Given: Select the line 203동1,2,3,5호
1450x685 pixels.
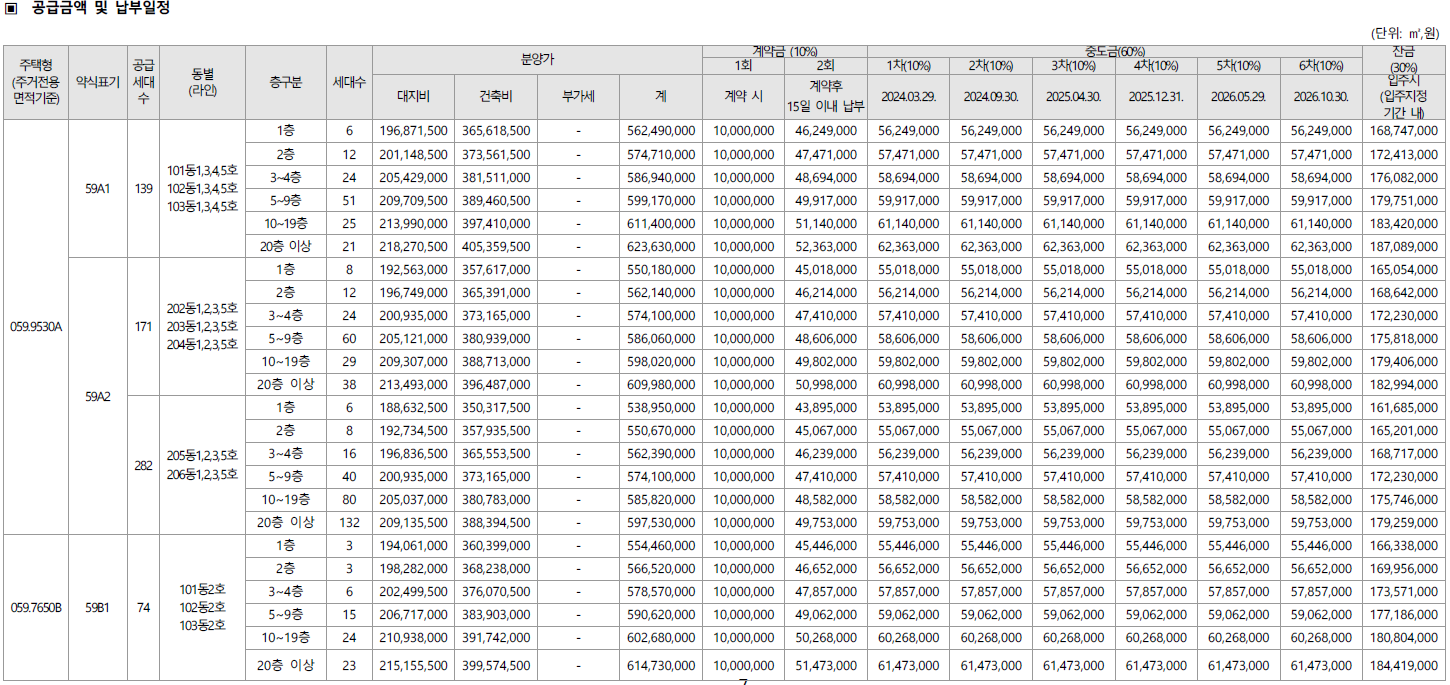Looking at the screenshot, I should point(202,326).
